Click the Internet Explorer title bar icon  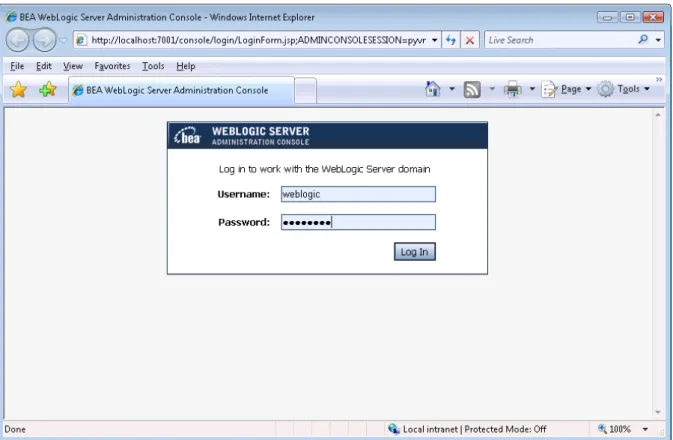point(11,17)
